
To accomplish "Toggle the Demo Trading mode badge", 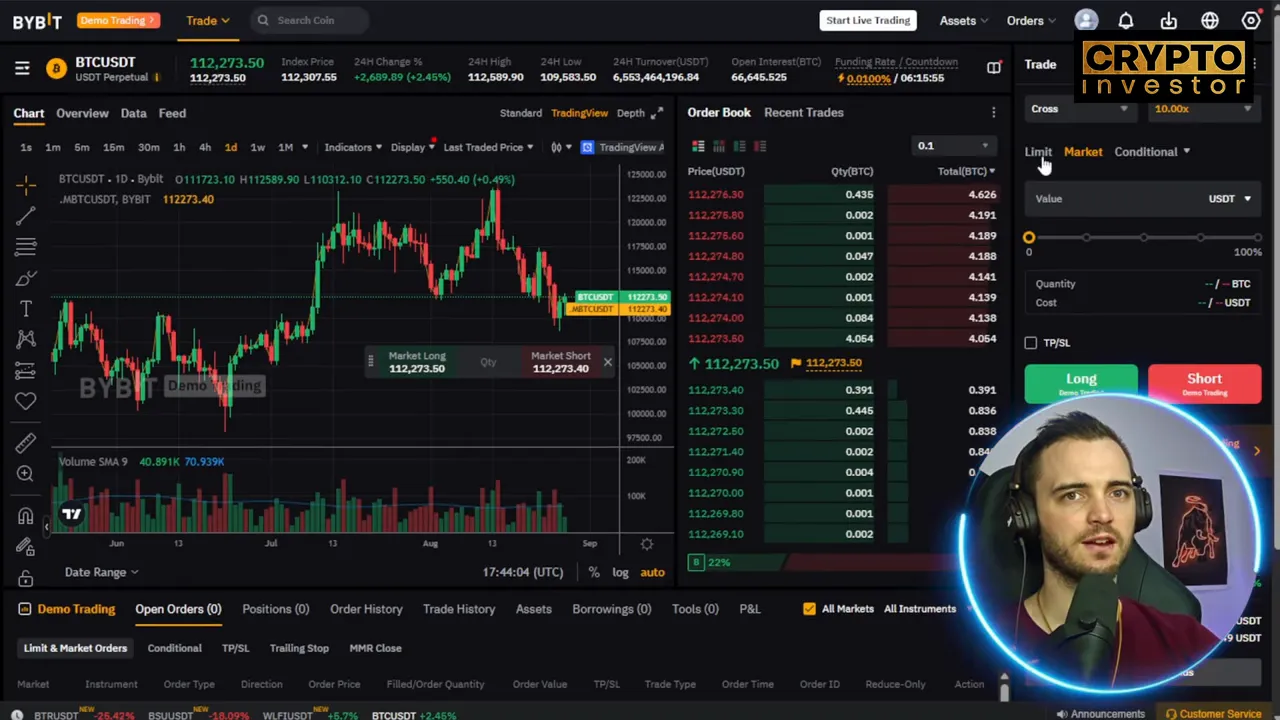I will pos(118,20).
